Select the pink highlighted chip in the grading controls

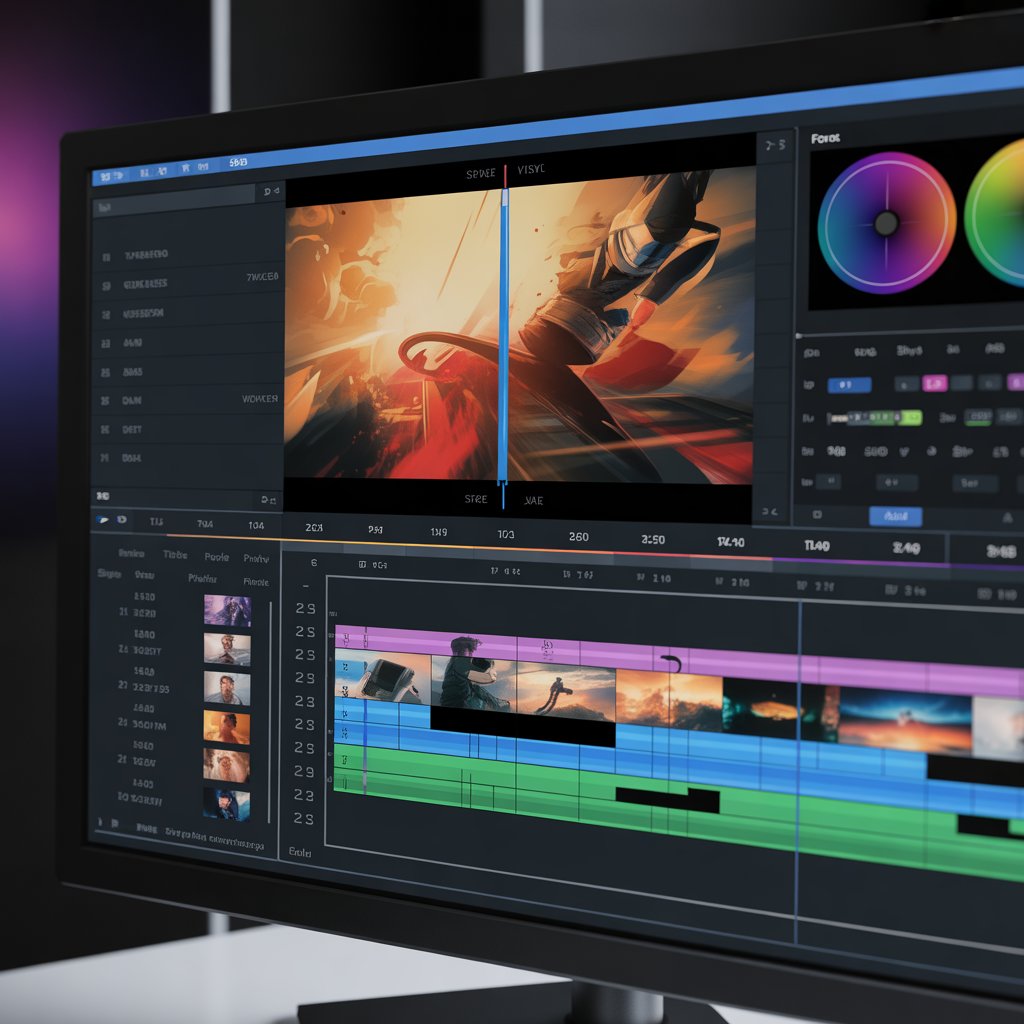pyautogui.click(x=934, y=383)
